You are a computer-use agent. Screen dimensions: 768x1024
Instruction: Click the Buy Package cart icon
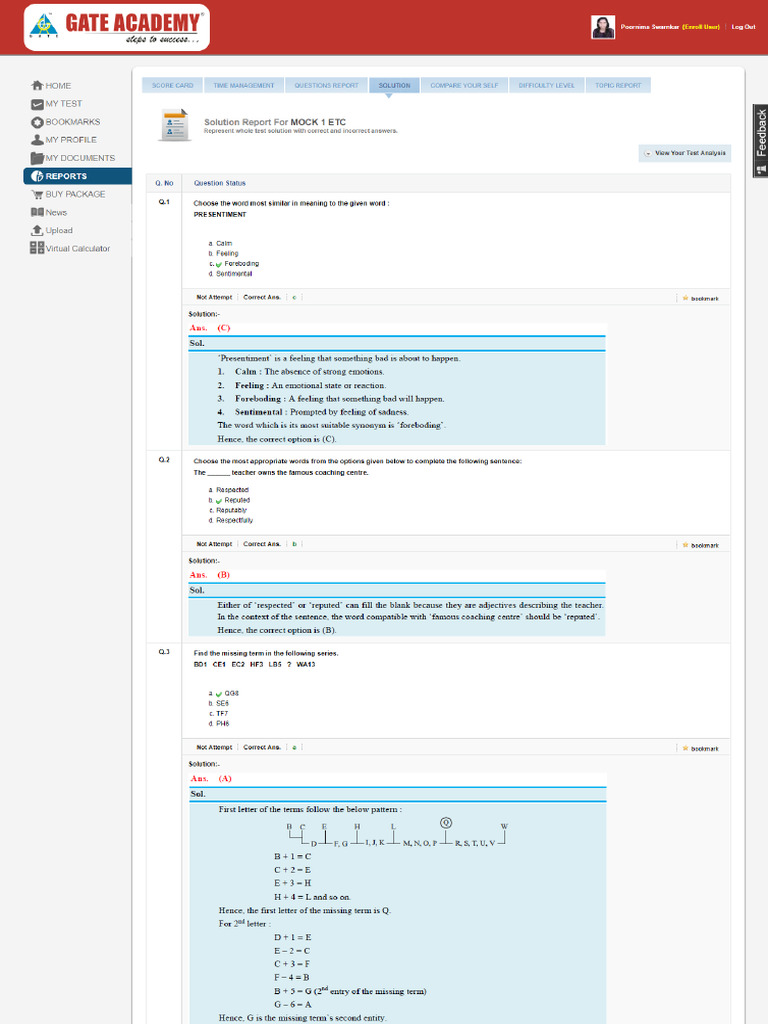(37, 194)
